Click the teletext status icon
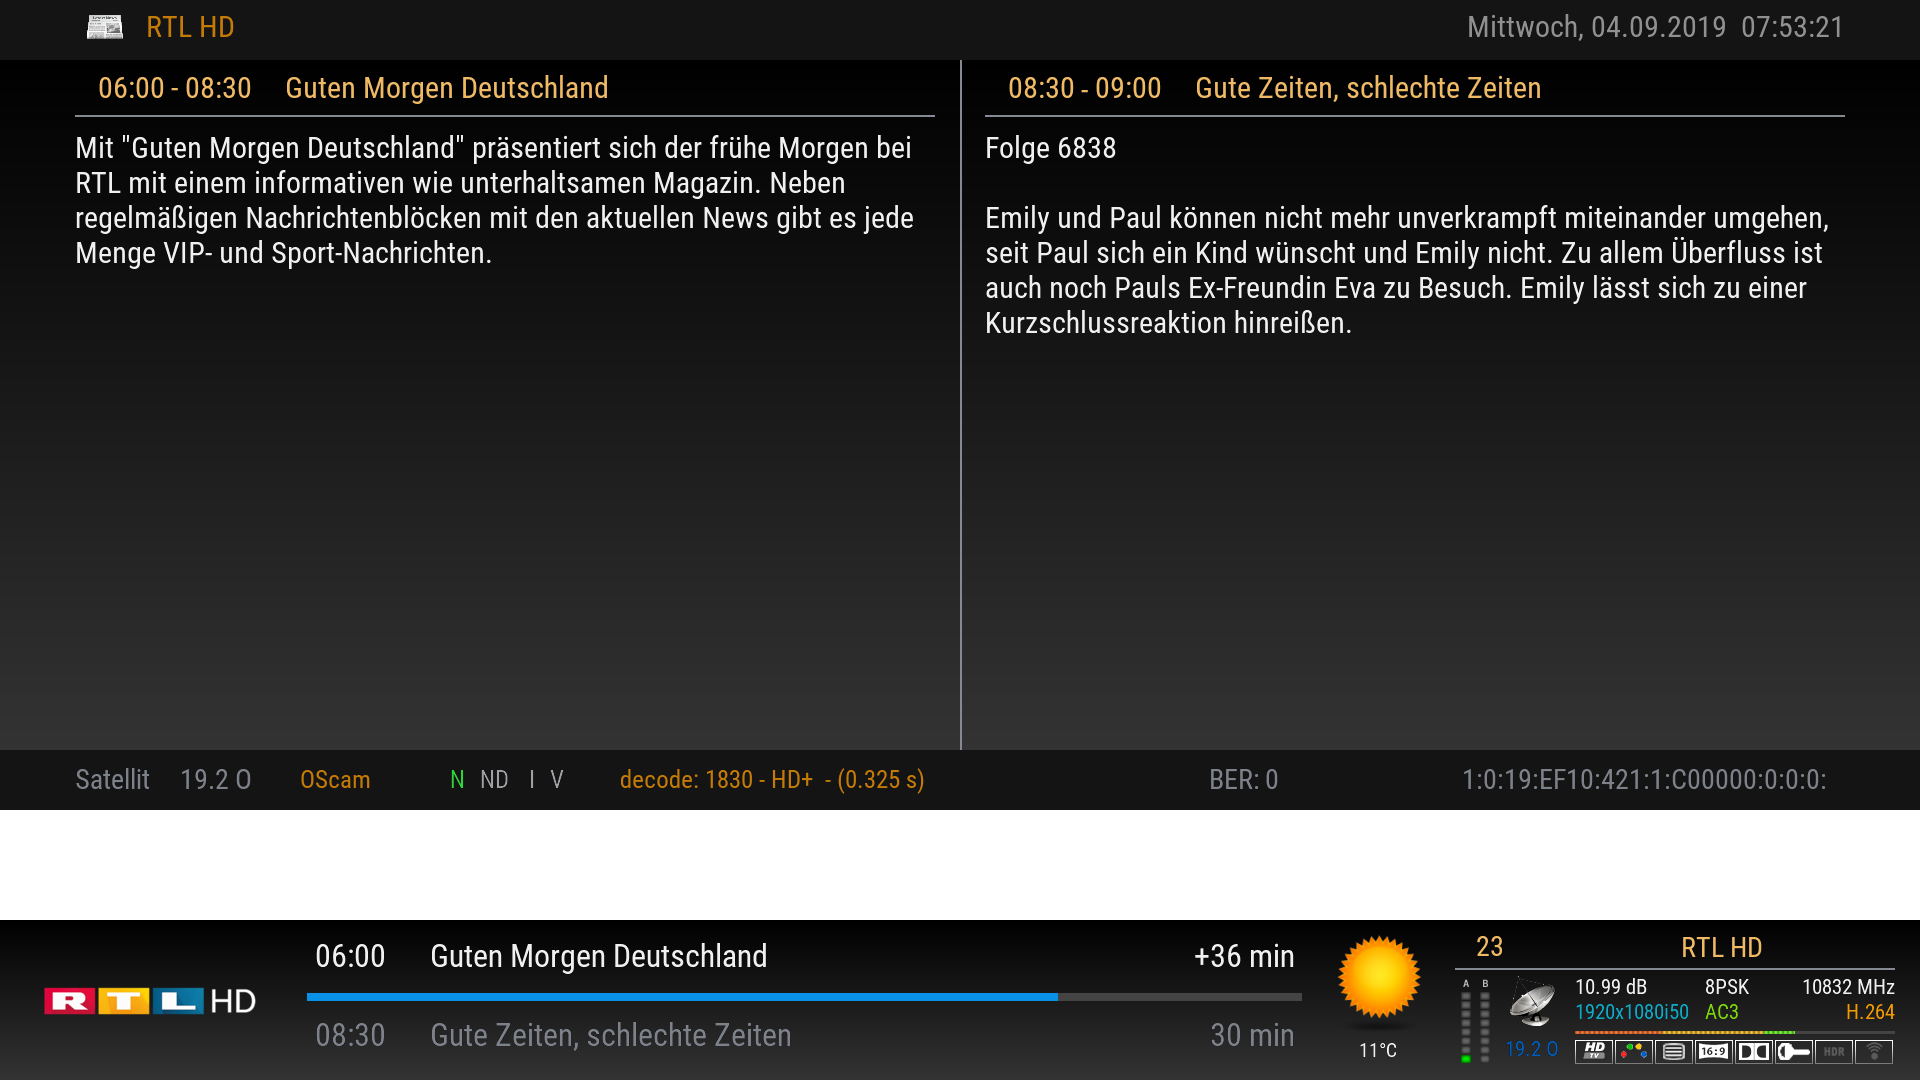 [1673, 1051]
